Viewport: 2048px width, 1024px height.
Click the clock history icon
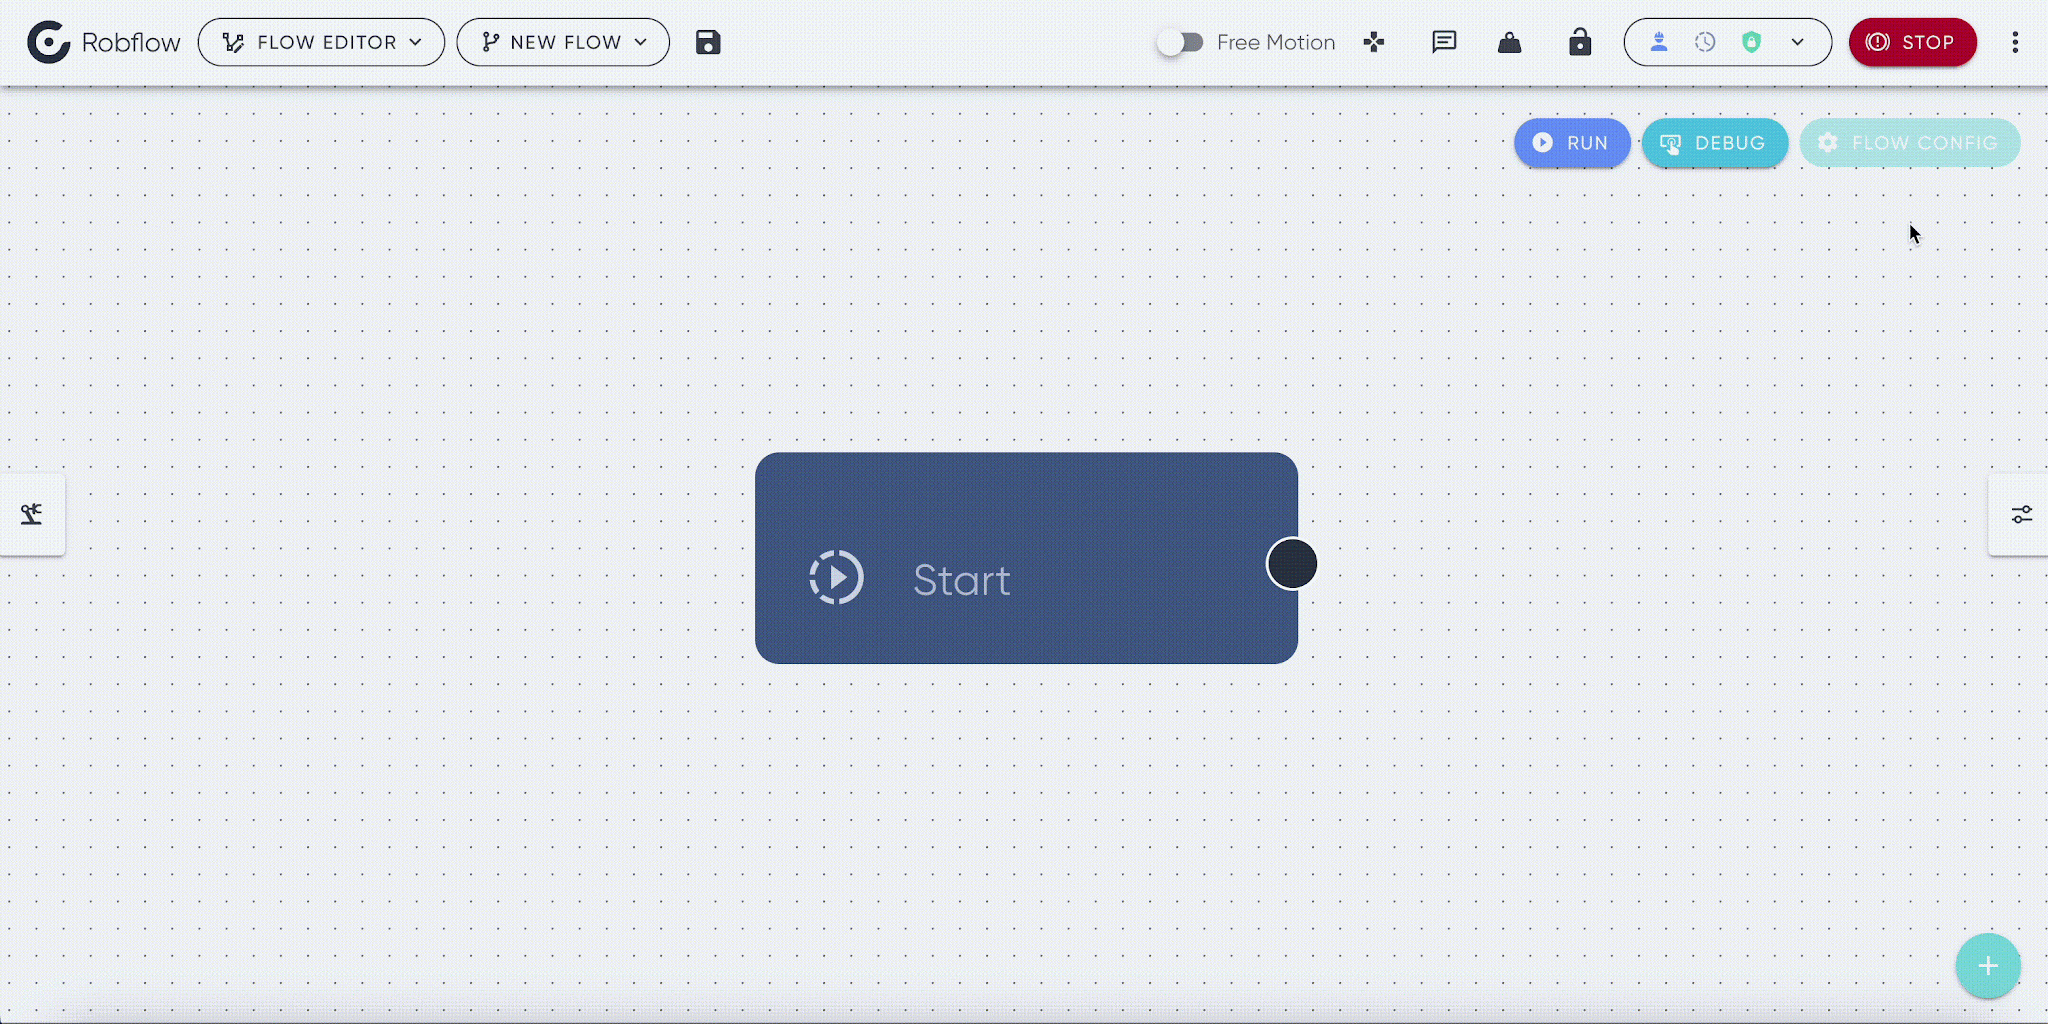click(1705, 42)
